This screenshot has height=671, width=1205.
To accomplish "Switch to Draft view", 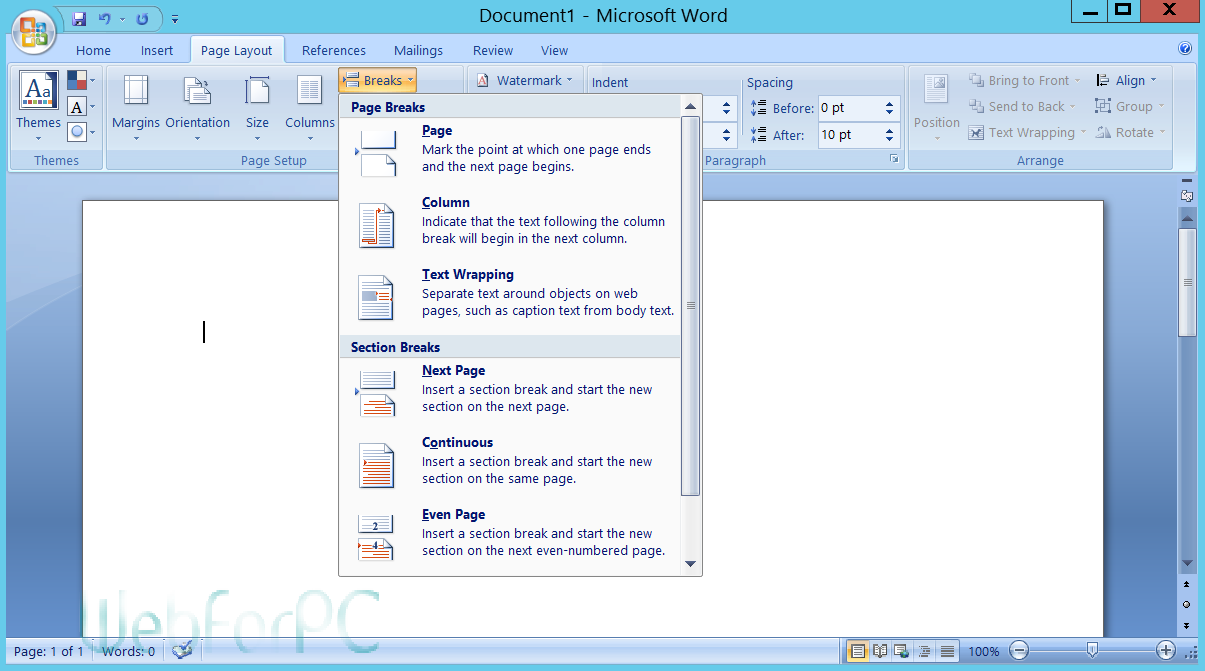I will click(x=947, y=651).
